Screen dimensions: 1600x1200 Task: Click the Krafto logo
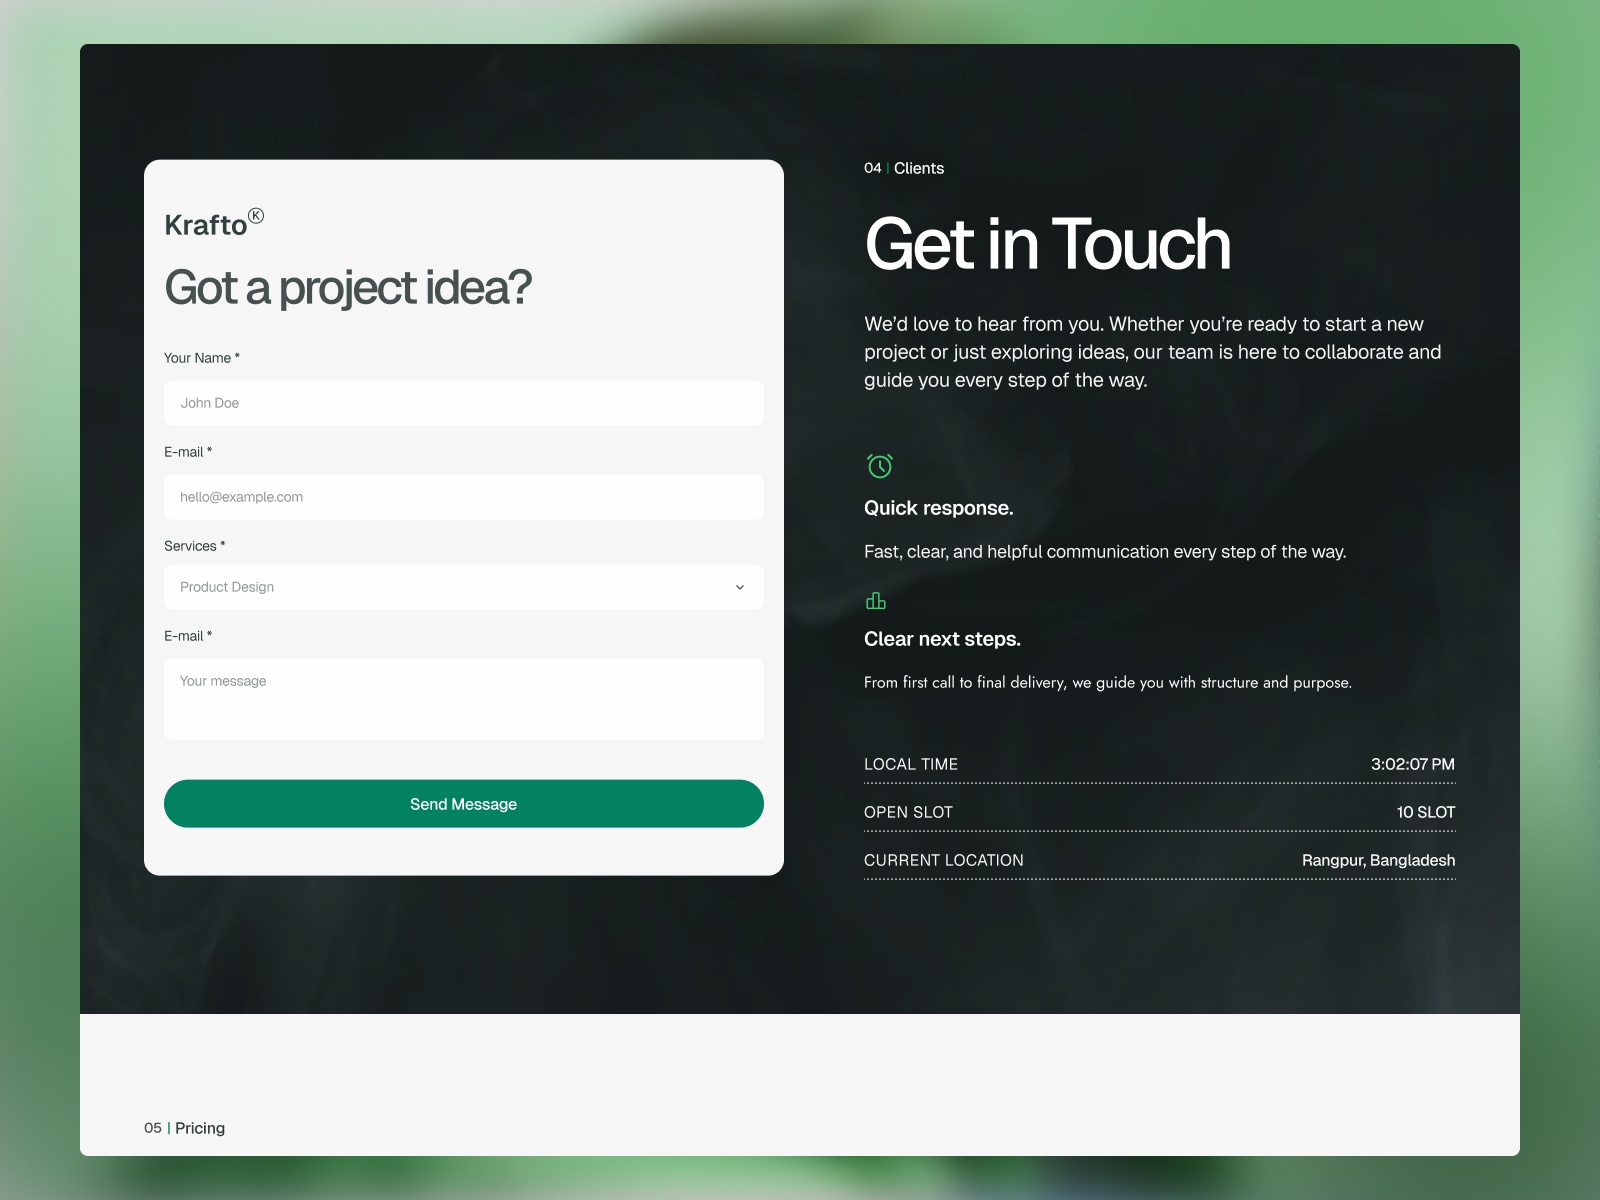207,225
